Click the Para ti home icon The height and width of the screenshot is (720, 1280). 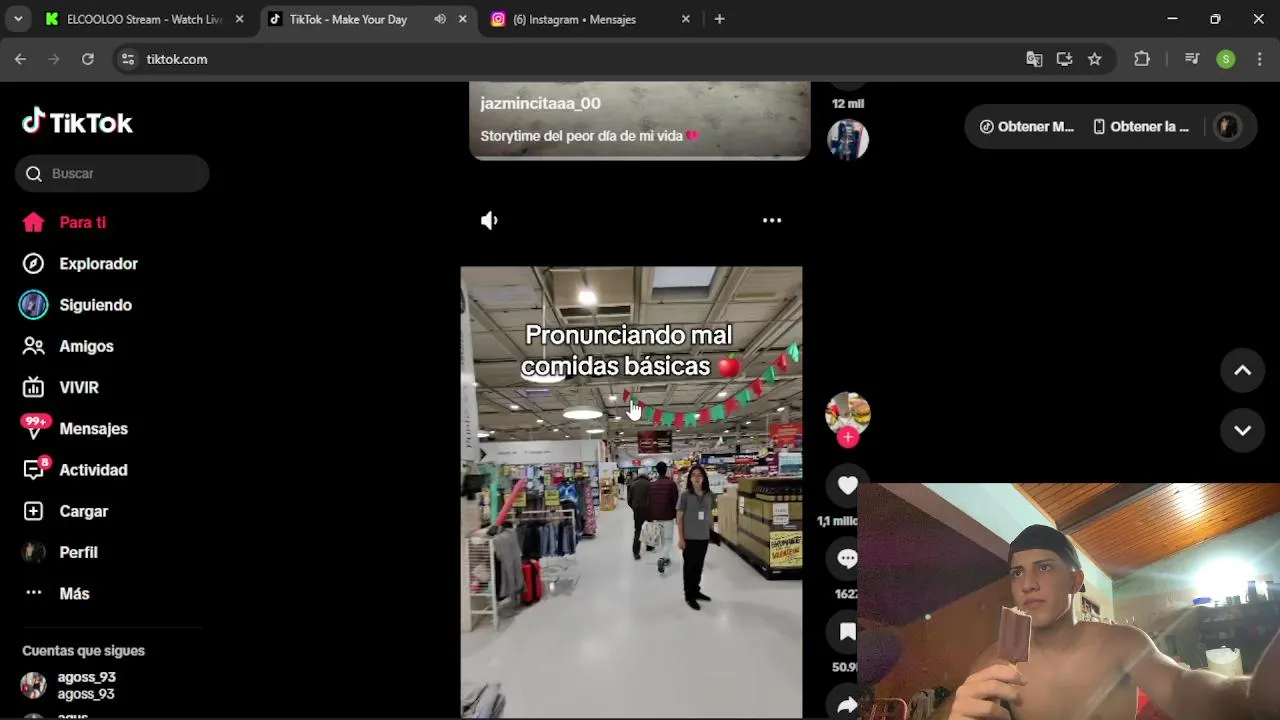(x=33, y=222)
